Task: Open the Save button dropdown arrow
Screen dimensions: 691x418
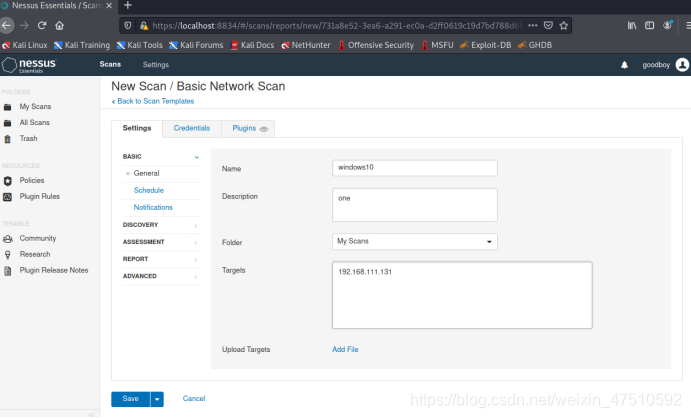Action: click(x=157, y=399)
